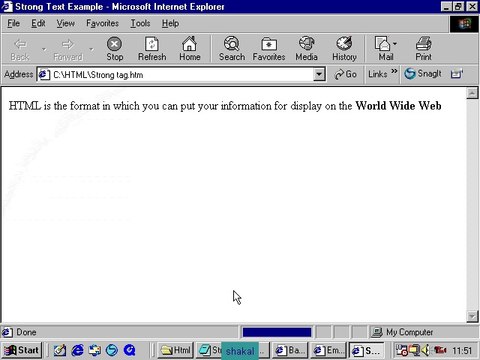The image size is (480, 360).
Task: Print the current page
Action: [x=423, y=49]
